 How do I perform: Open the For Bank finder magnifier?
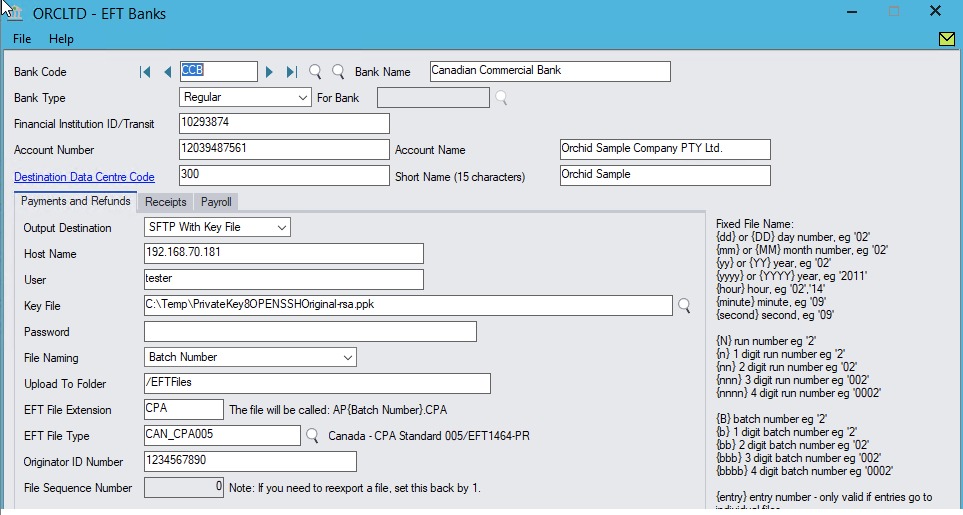501,98
